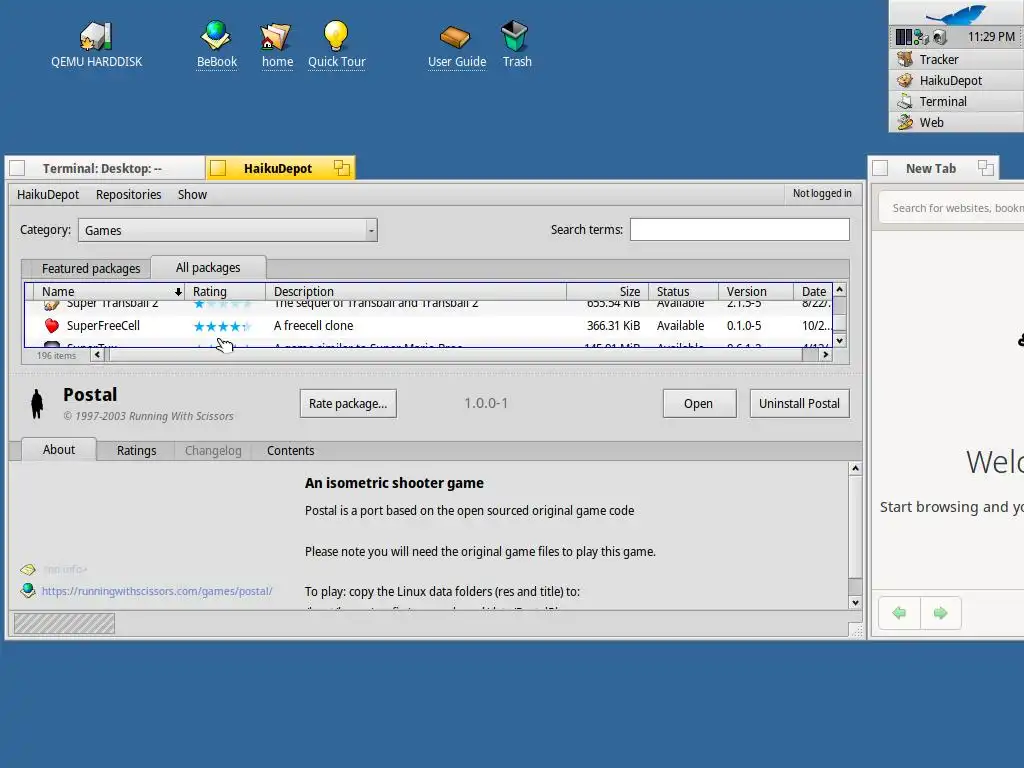Close HaikuDepot via its yellow tab box
Viewport: 1024px width, 768px height.
tap(218, 168)
